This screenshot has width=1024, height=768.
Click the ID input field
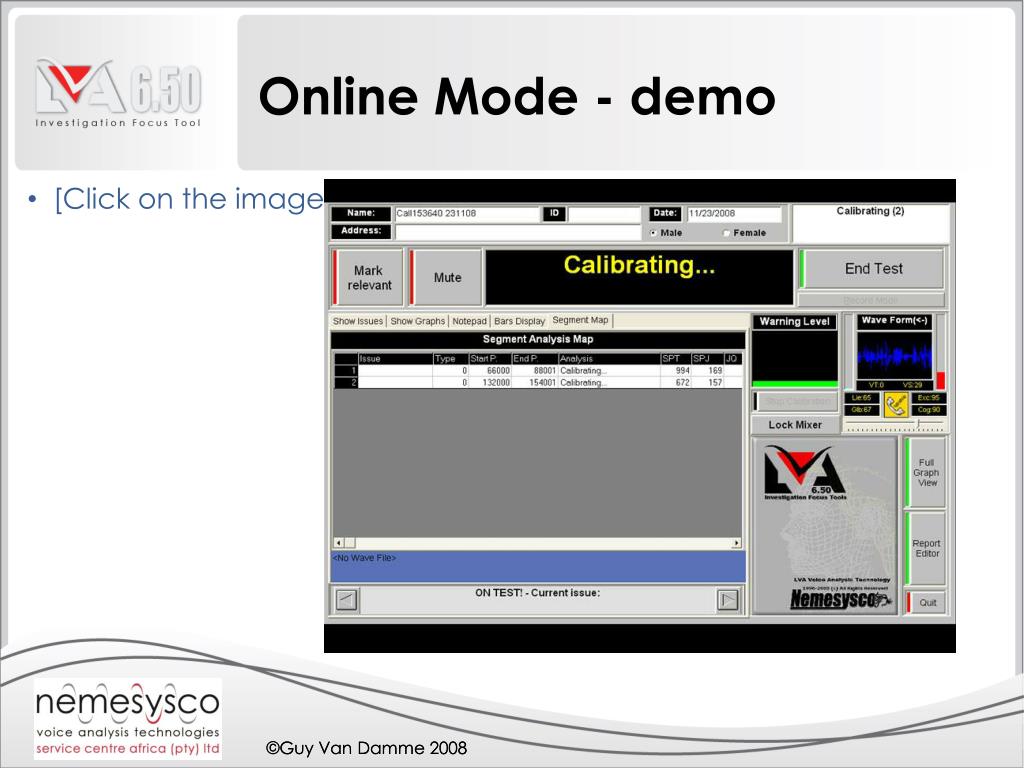pos(604,214)
